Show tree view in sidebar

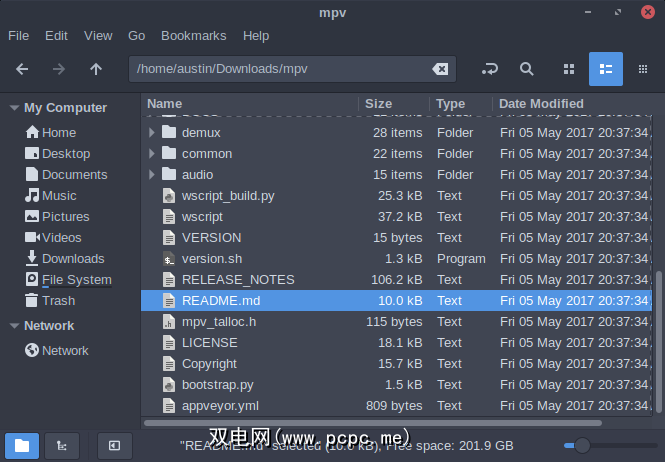pyautogui.click(x=62, y=446)
